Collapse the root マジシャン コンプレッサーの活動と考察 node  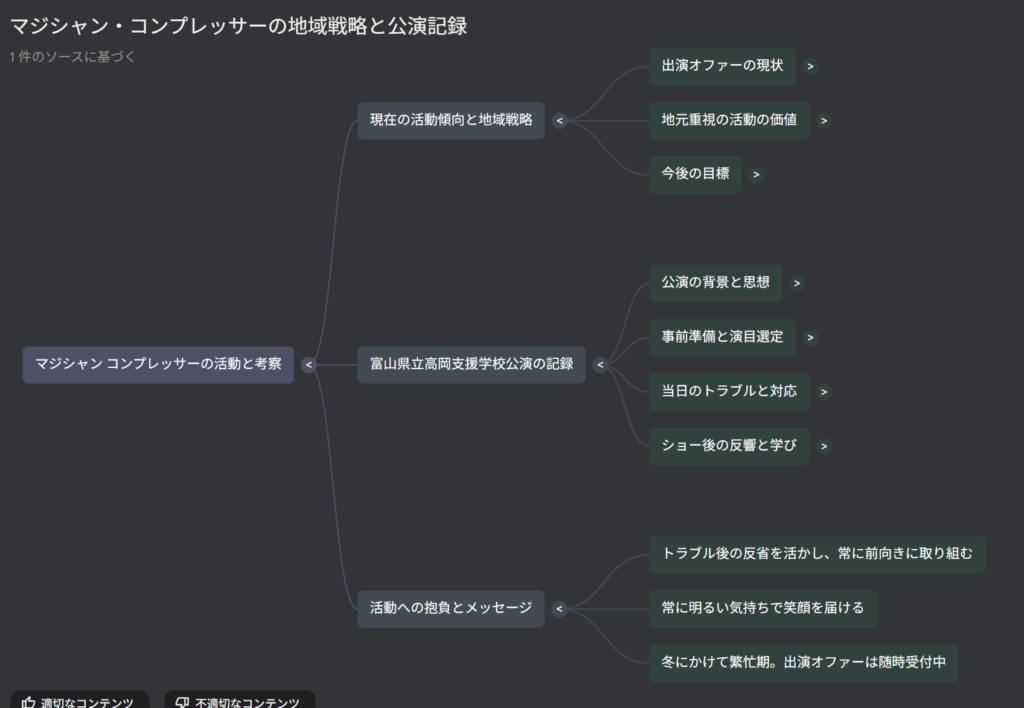point(307,364)
